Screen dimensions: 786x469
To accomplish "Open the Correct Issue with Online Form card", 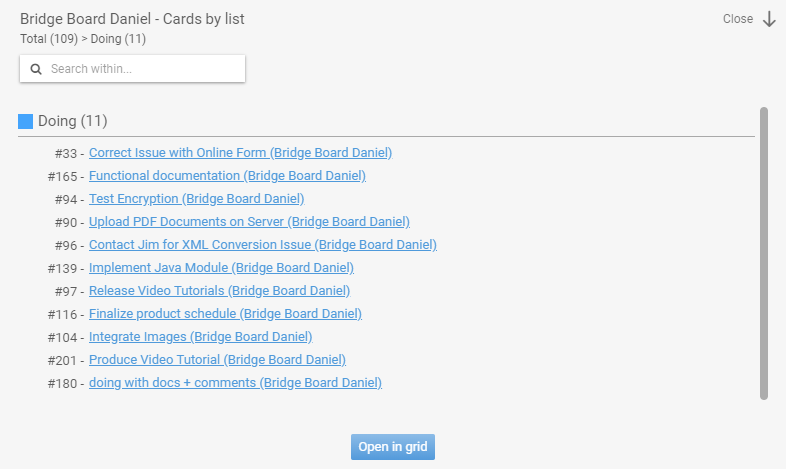I will click(241, 152).
